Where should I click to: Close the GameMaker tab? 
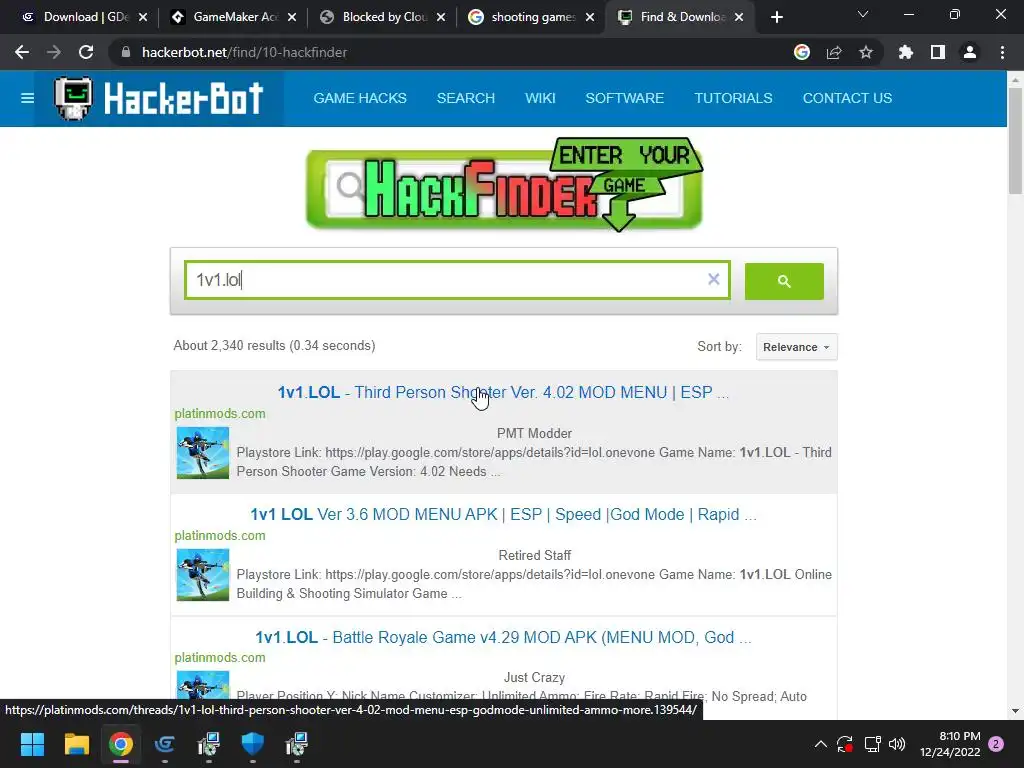tap(292, 17)
